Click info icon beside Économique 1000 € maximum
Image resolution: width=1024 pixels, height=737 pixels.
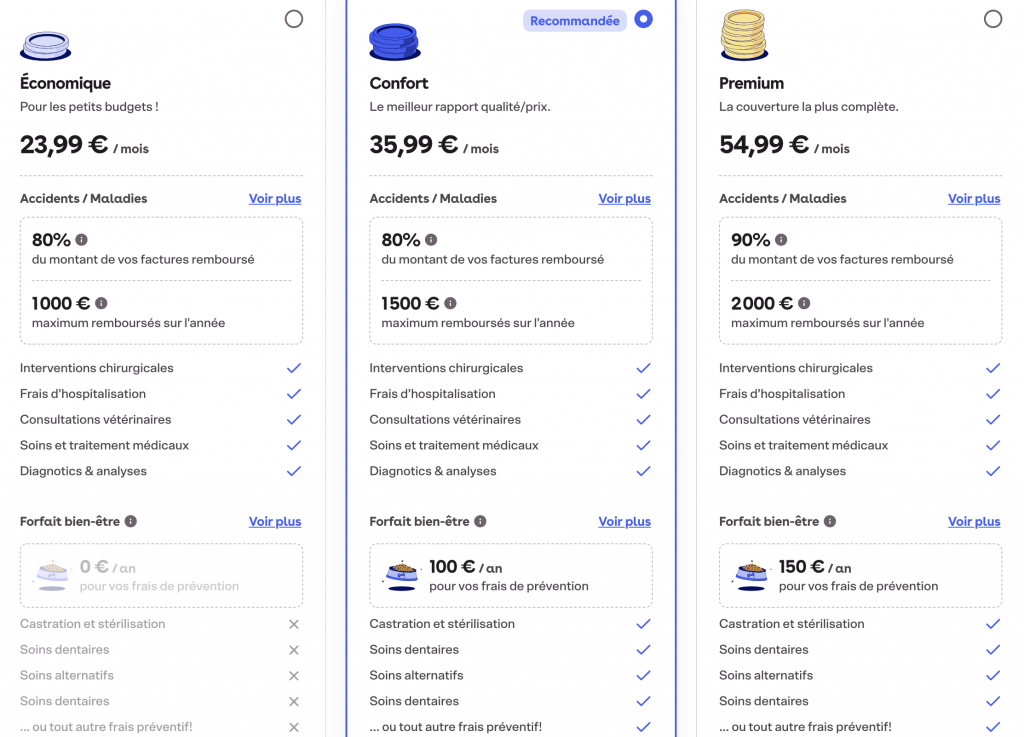101,303
